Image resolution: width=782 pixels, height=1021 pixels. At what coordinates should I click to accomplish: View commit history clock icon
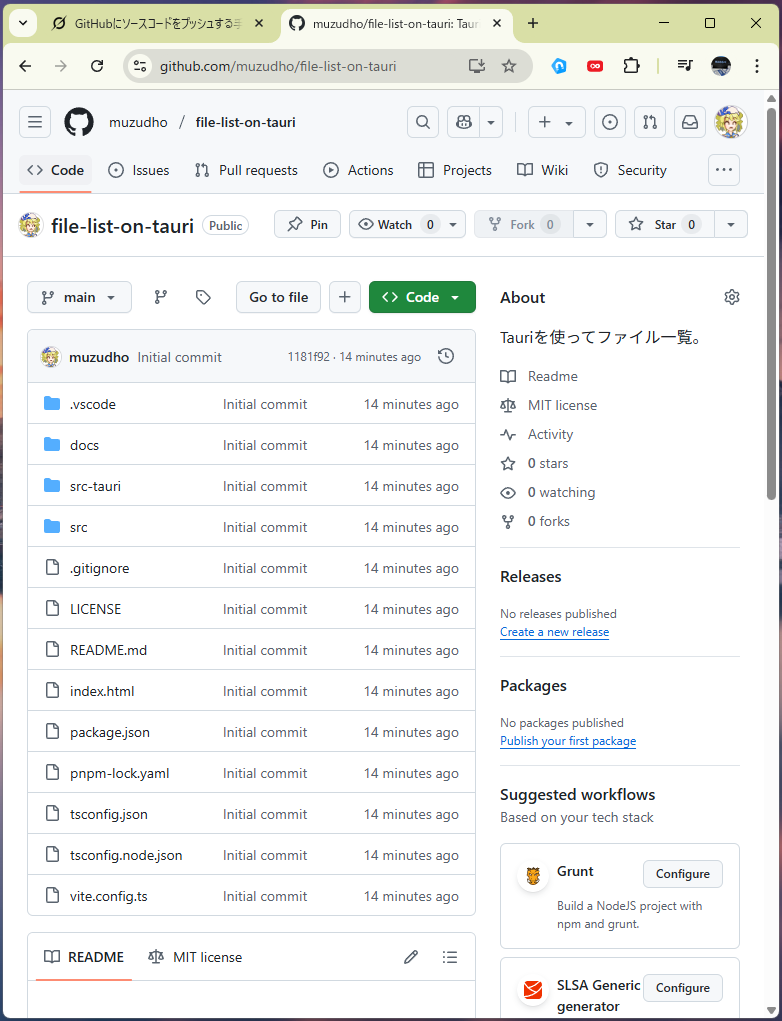pyautogui.click(x=446, y=356)
